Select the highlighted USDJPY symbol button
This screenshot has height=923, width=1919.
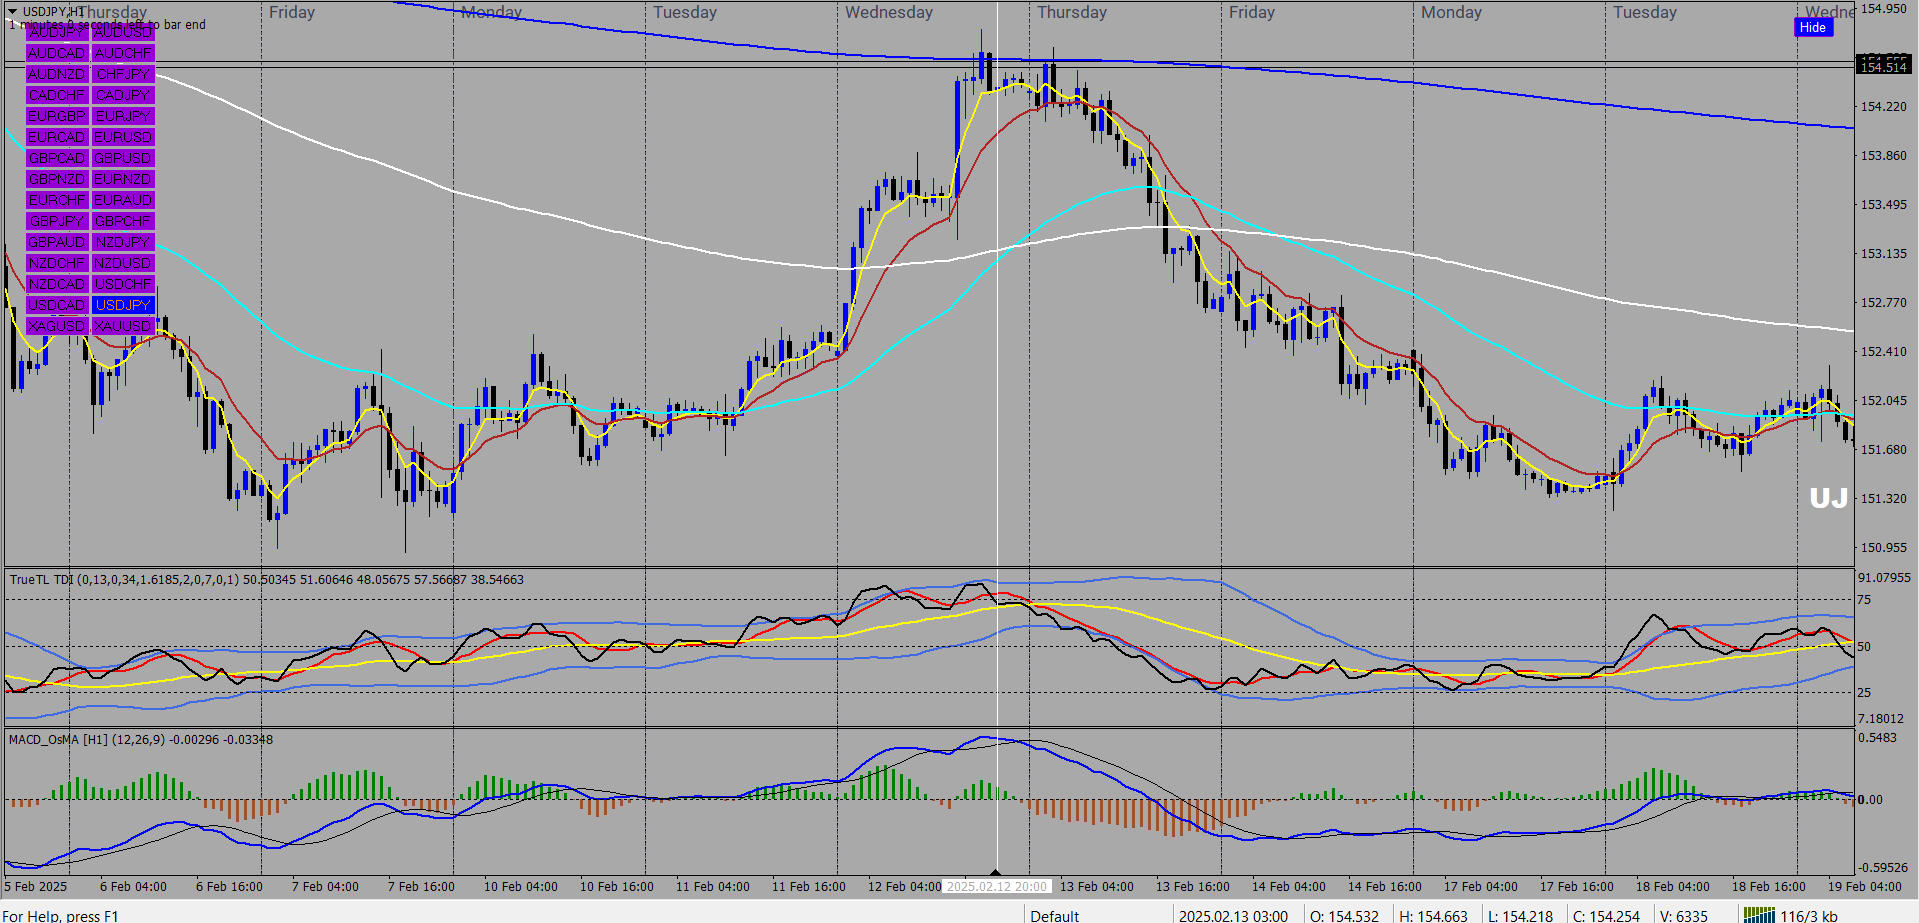coord(123,305)
